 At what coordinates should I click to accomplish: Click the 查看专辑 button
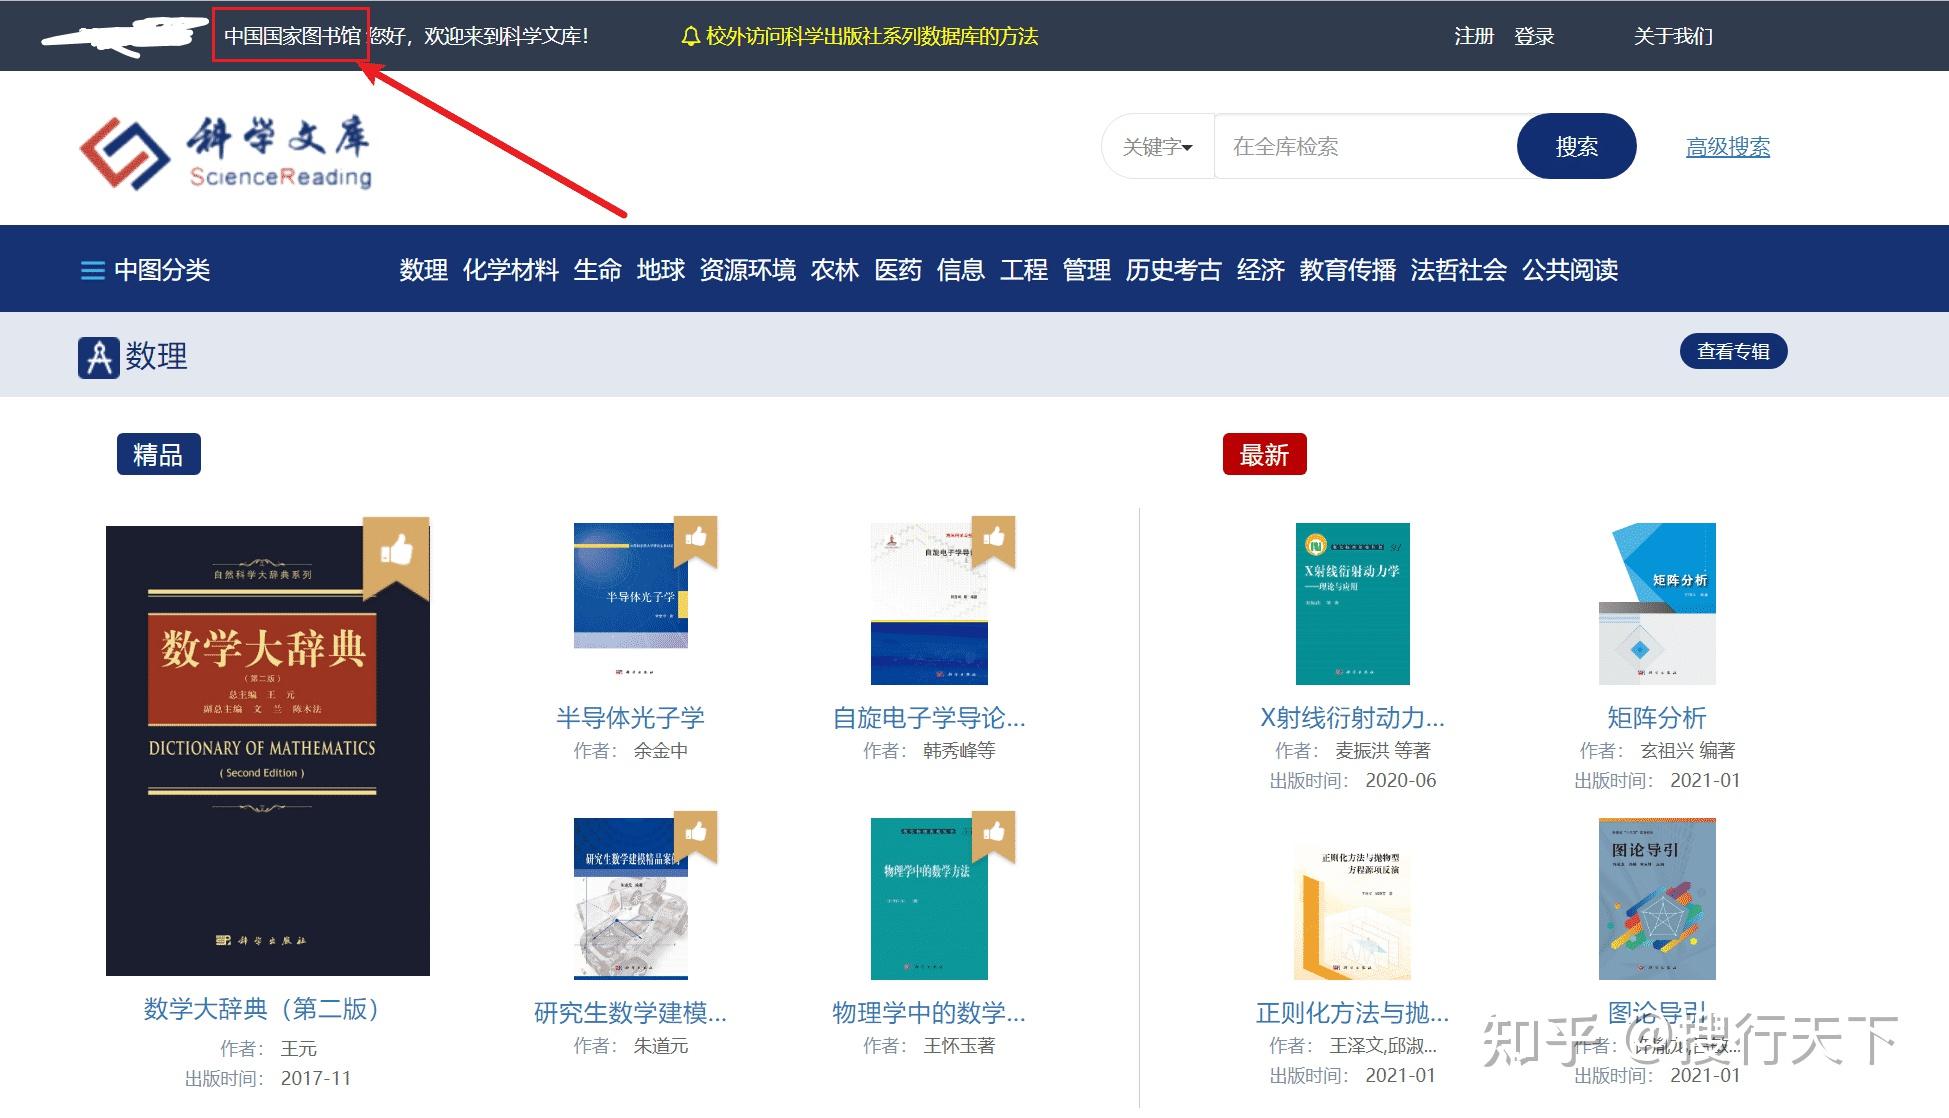click(x=1733, y=351)
